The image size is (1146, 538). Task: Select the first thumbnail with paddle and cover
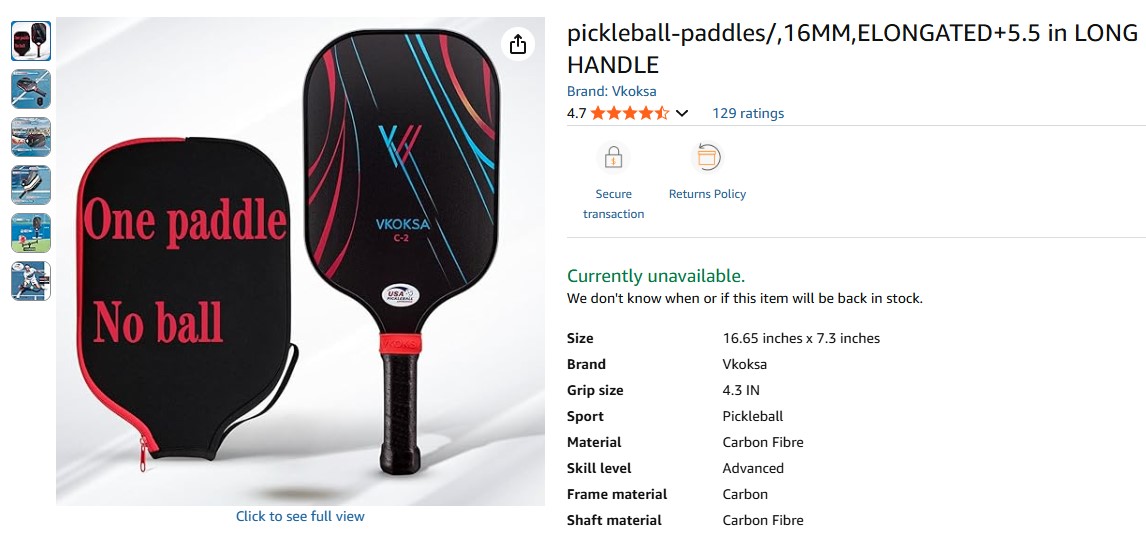tap(31, 41)
